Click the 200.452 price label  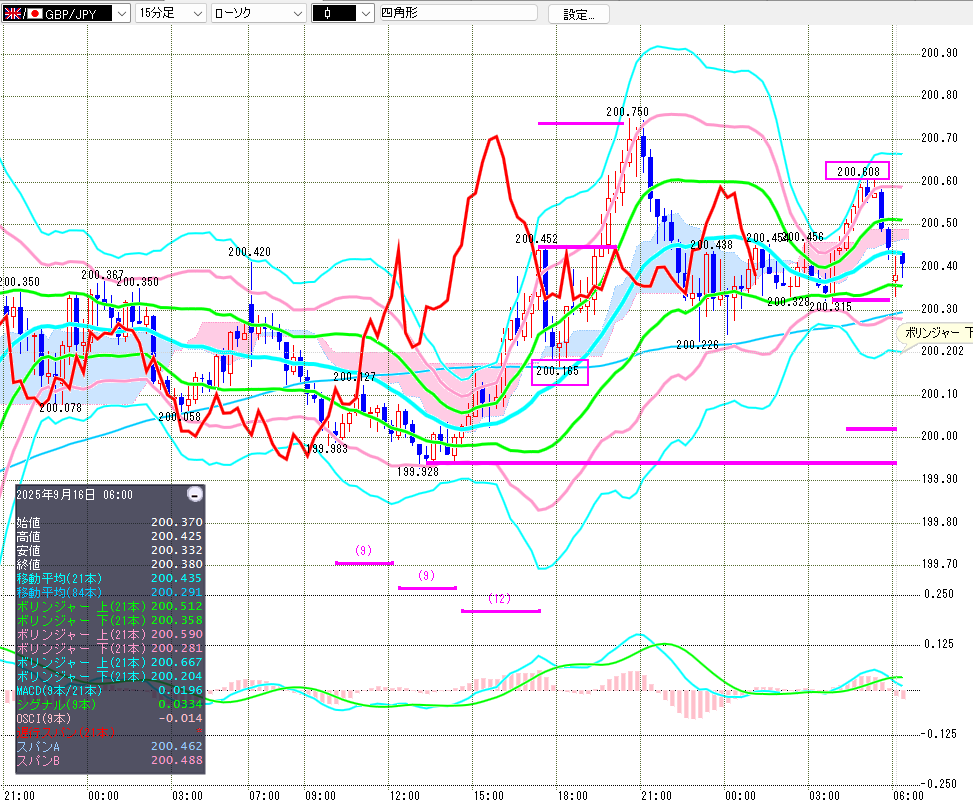tap(536, 239)
